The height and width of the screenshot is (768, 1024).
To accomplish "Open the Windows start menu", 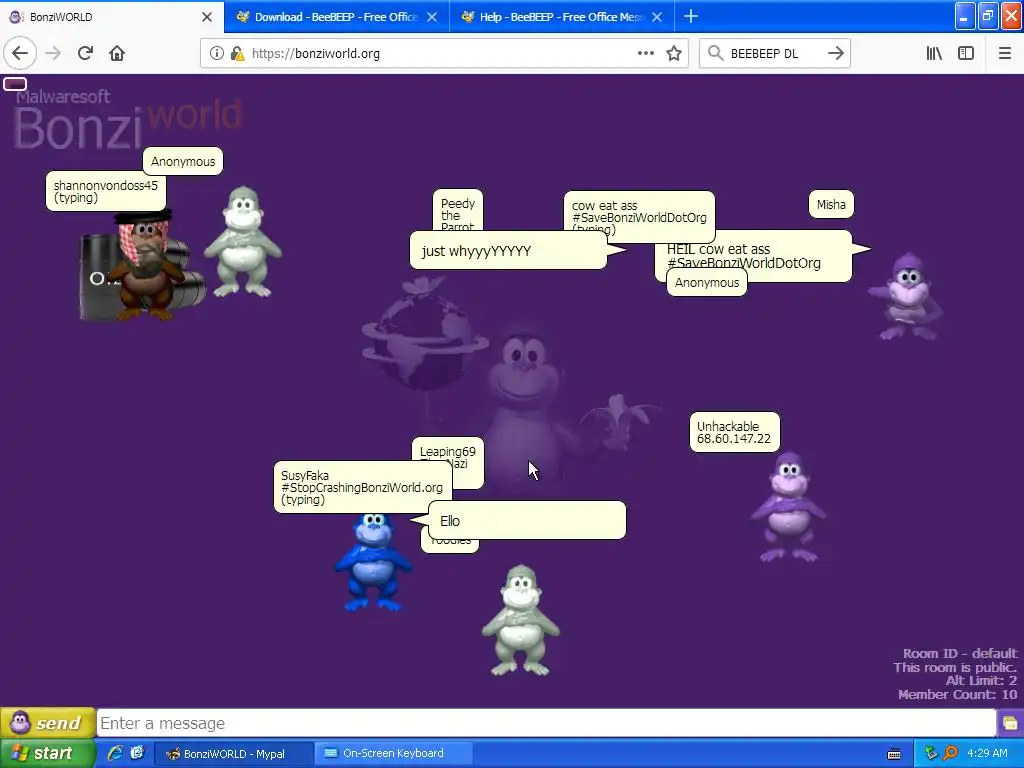I will pyautogui.click(x=48, y=753).
